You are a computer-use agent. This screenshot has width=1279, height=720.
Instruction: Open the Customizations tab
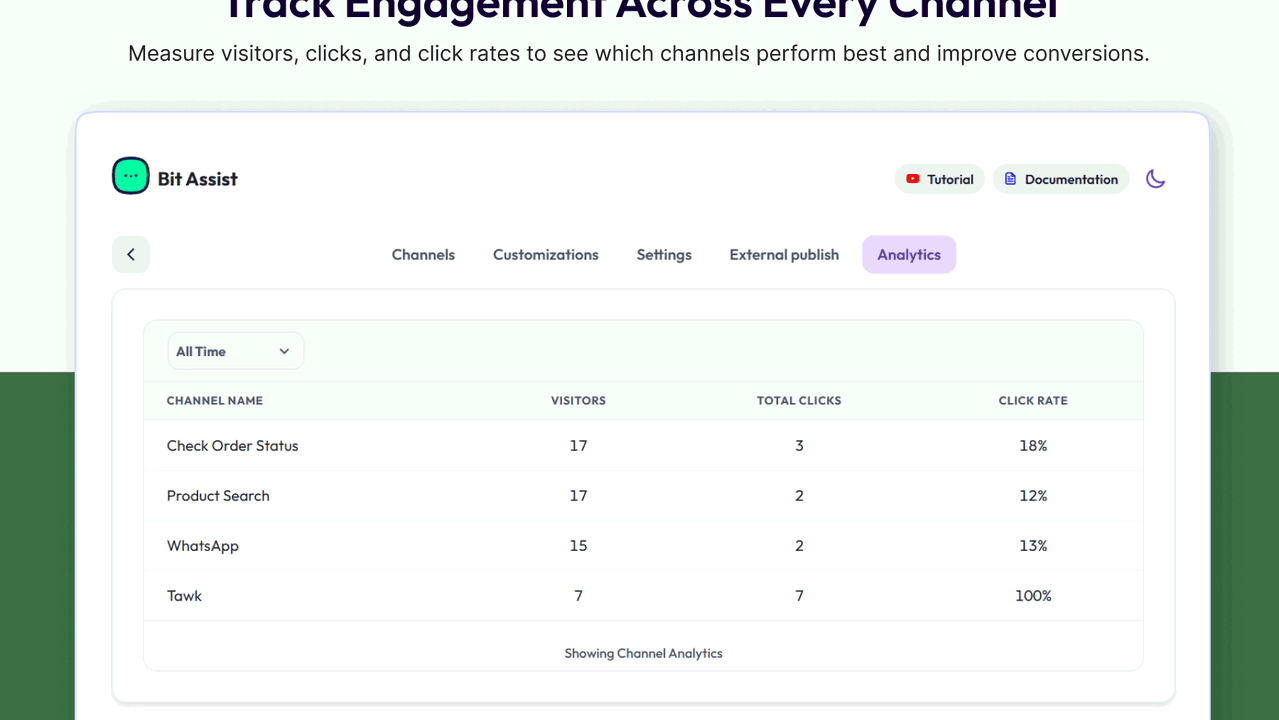[546, 254]
